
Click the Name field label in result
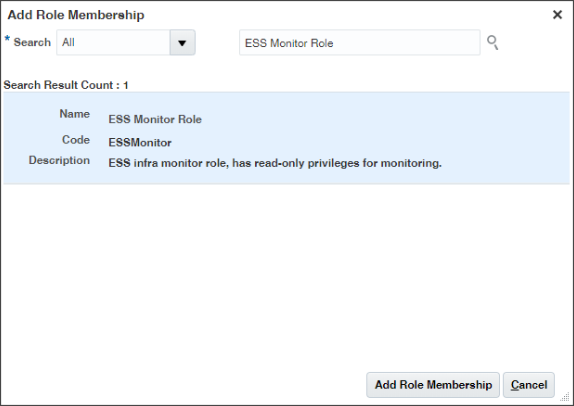pos(75,114)
